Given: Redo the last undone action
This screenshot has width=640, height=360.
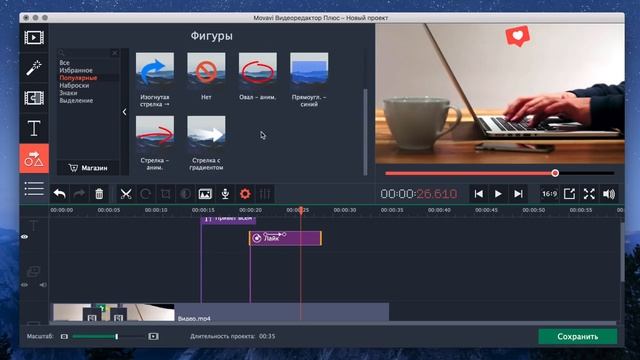Looking at the screenshot, I should [79, 194].
